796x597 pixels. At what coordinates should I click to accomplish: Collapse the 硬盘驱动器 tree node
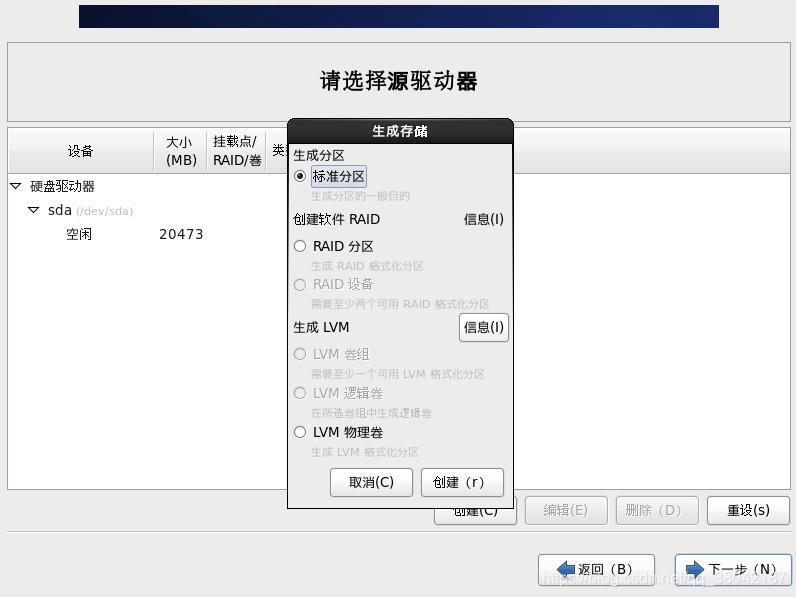click(16, 186)
